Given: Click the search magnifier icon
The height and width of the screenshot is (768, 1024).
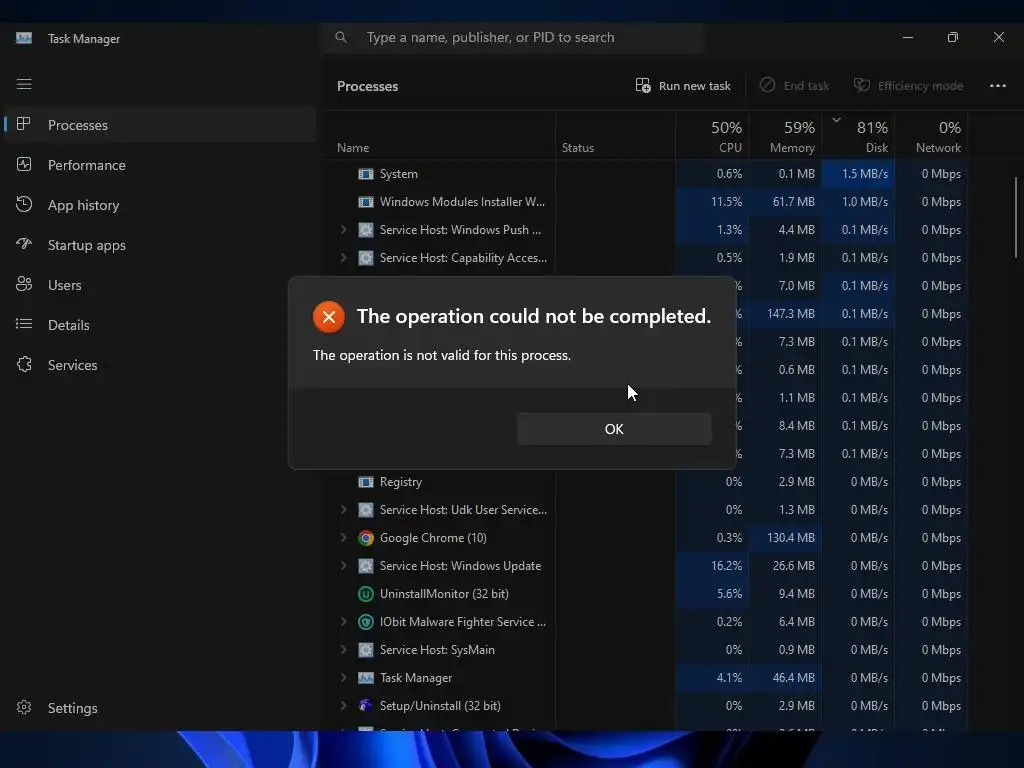Looking at the screenshot, I should click(341, 37).
